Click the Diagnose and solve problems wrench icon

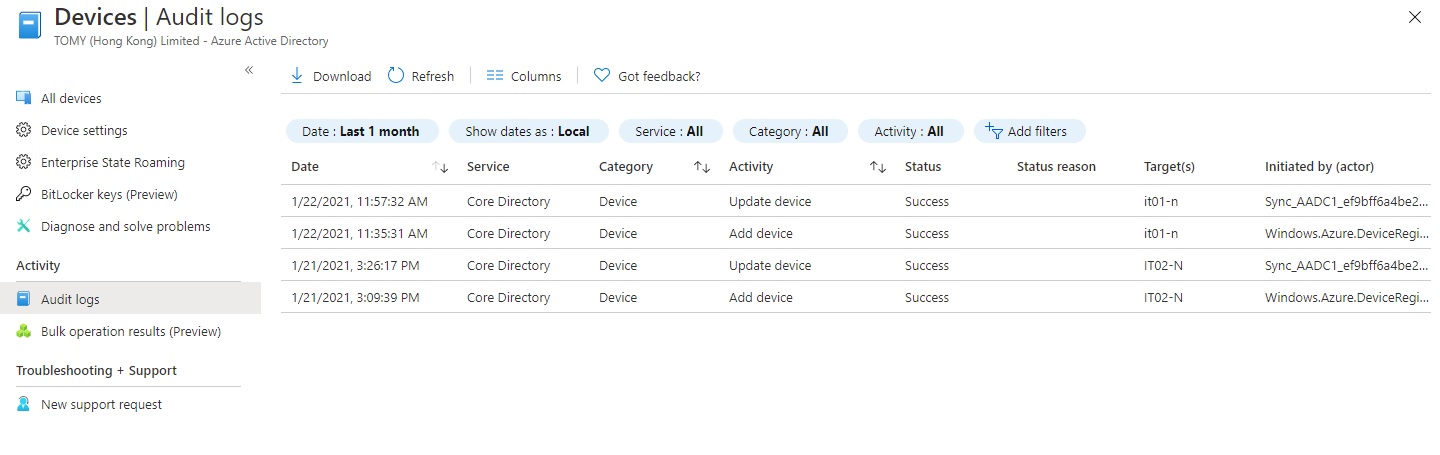[x=24, y=226]
